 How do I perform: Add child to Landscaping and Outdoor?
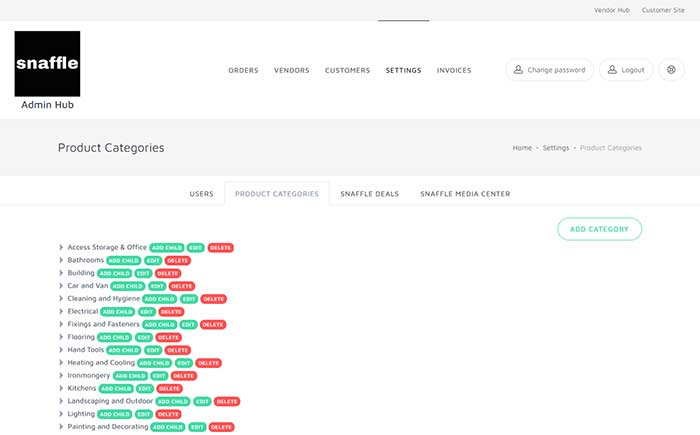(173, 402)
